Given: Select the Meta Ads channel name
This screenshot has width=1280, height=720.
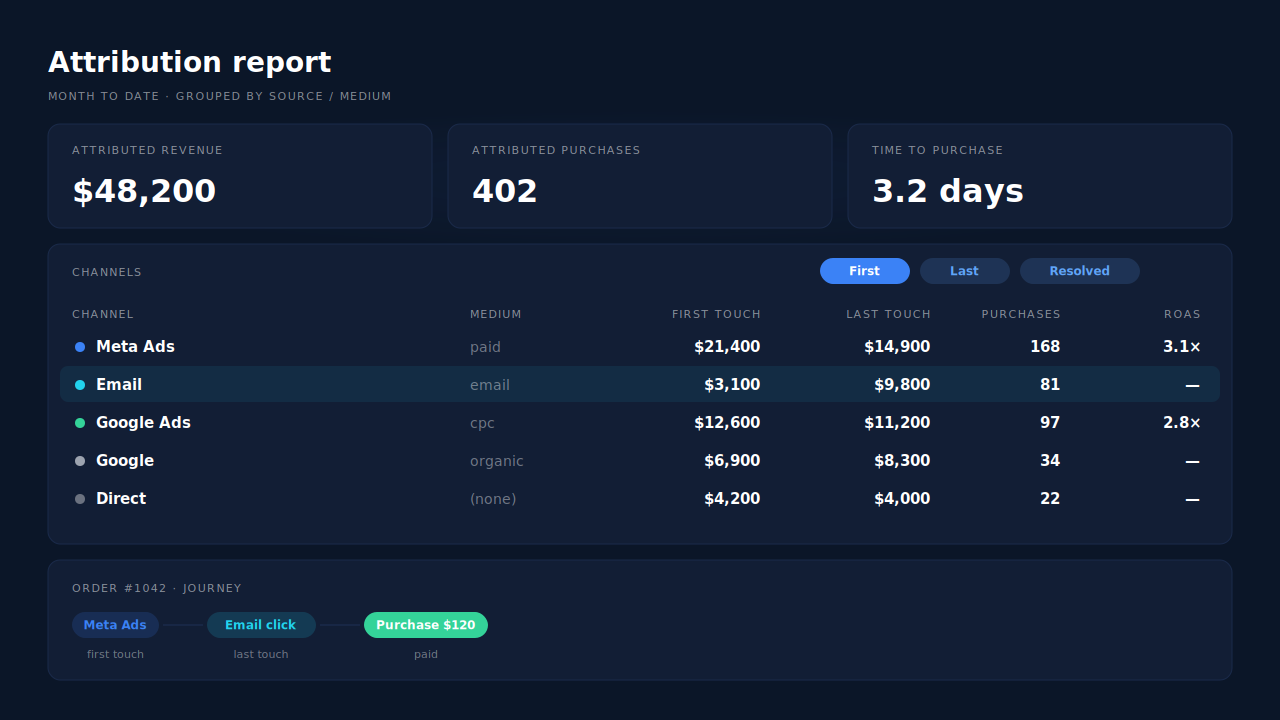Looking at the screenshot, I should tap(135, 347).
